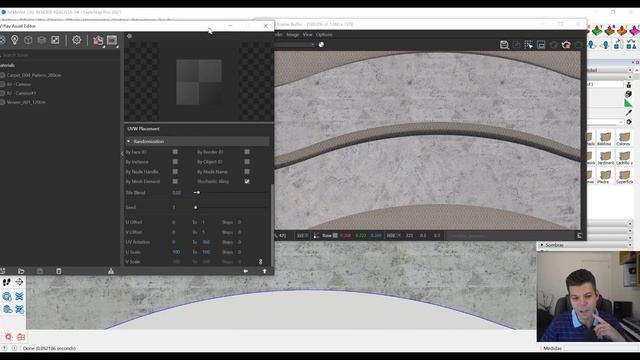This screenshot has height=360, width=640.
Task: Open the Lights tab in V-Ray Asset Editor
Action: click(15, 40)
